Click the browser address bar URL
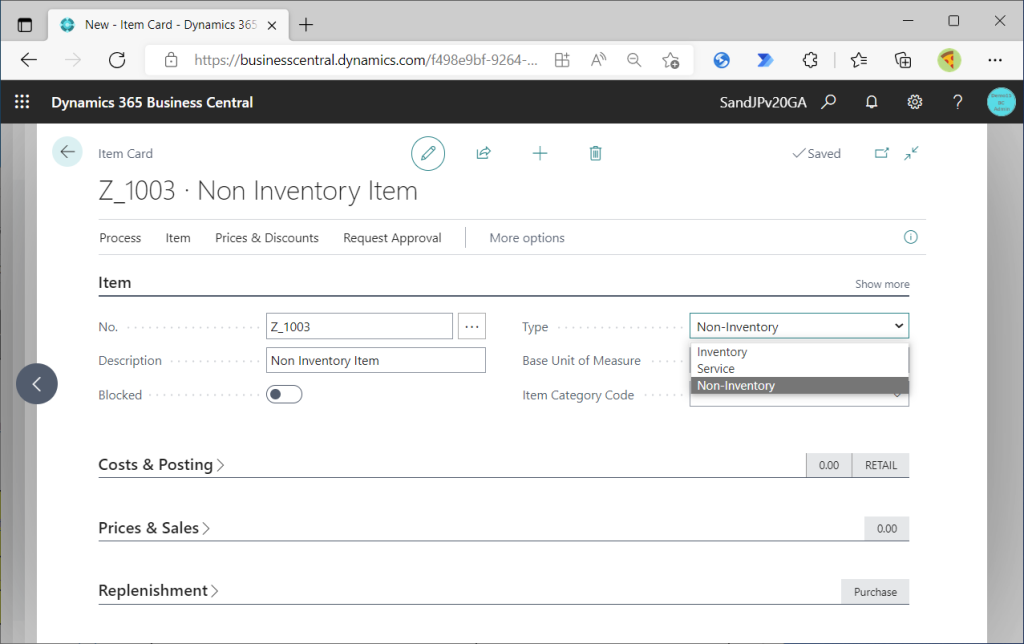Viewport: 1024px width, 644px height. (366, 60)
